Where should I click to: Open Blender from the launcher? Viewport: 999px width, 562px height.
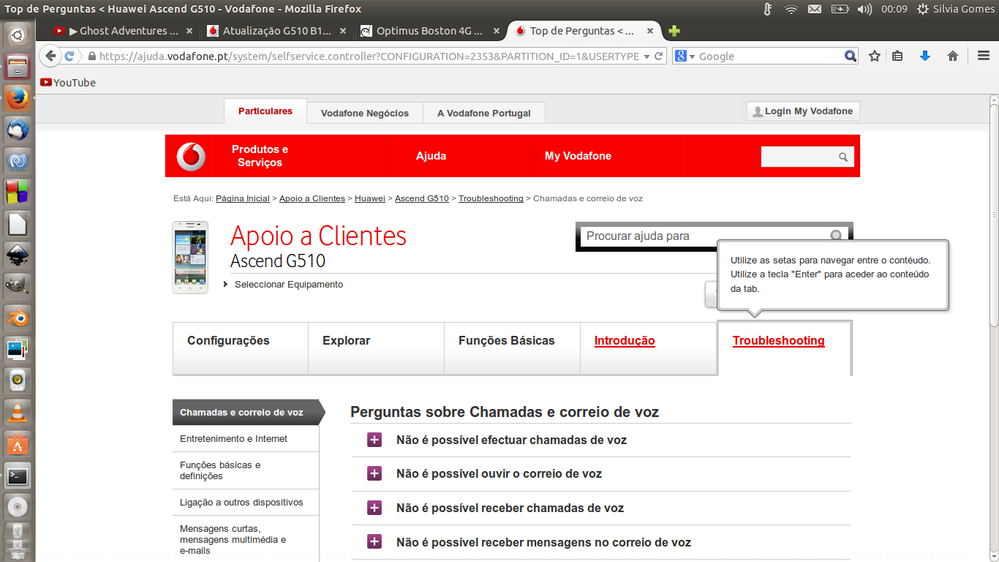[17, 318]
